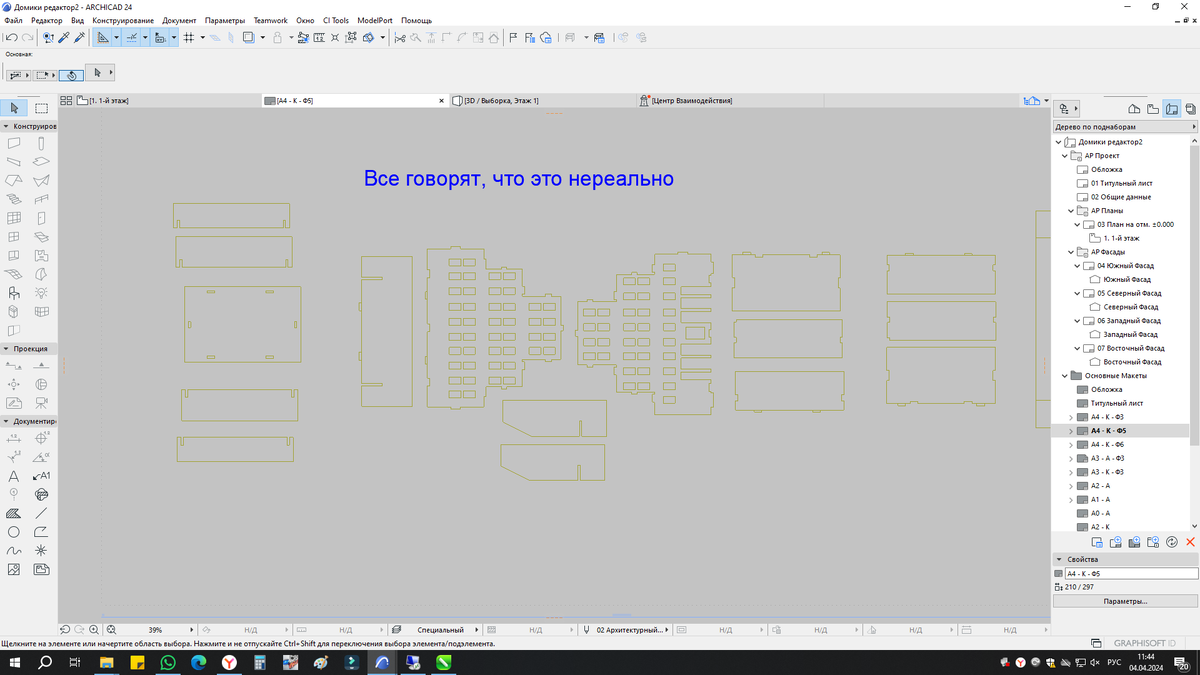
Task: Select the Camera tool
Action: 41,403
